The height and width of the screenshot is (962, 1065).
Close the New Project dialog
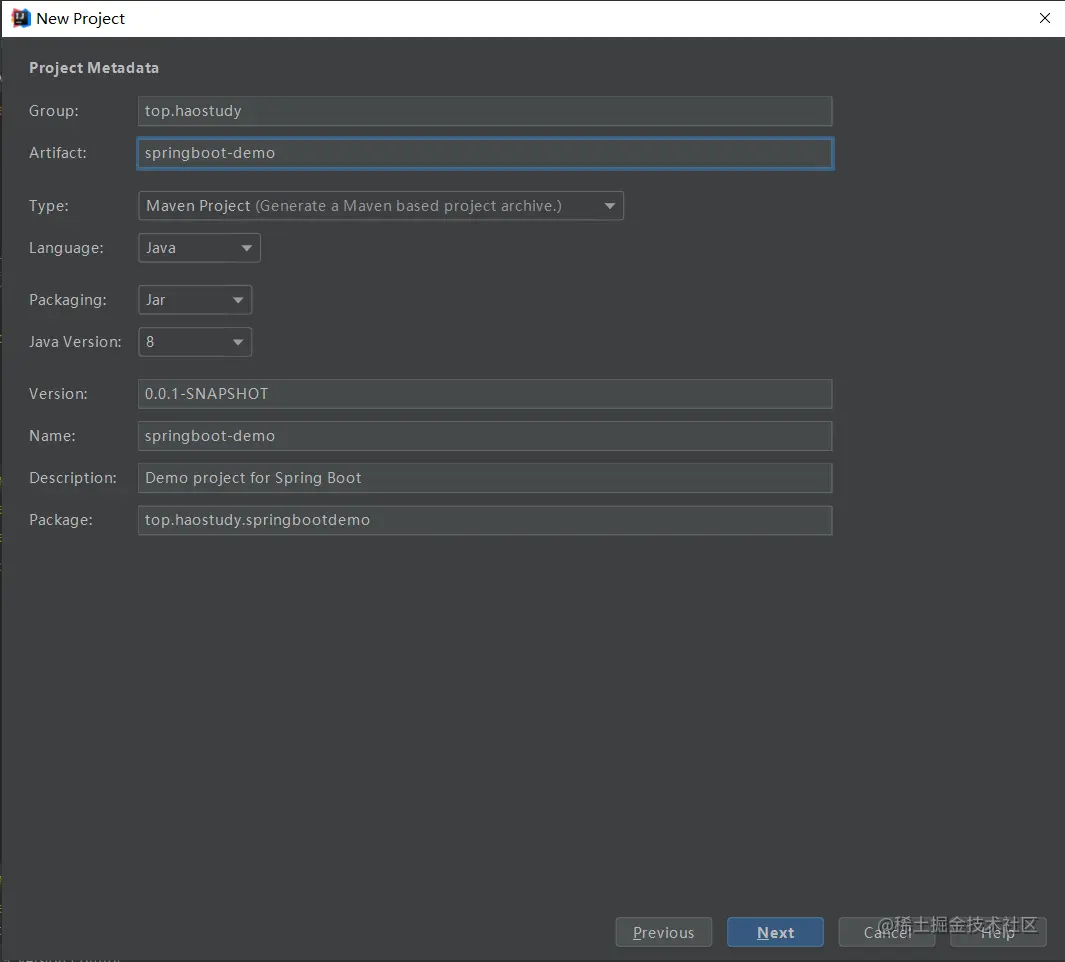pyautogui.click(x=1044, y=18)
